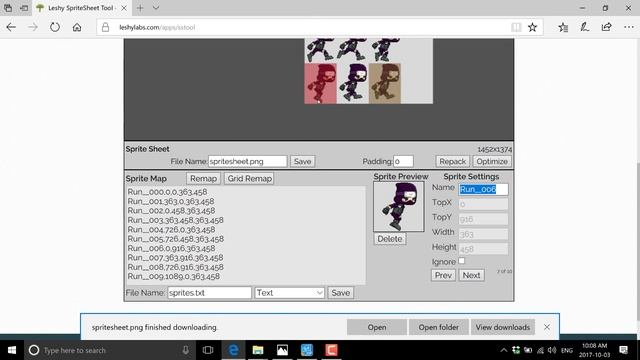Save the sprite sheet image
Viewport: 640px width, 360px height.
pyautogui.click(x=302, y=161)
